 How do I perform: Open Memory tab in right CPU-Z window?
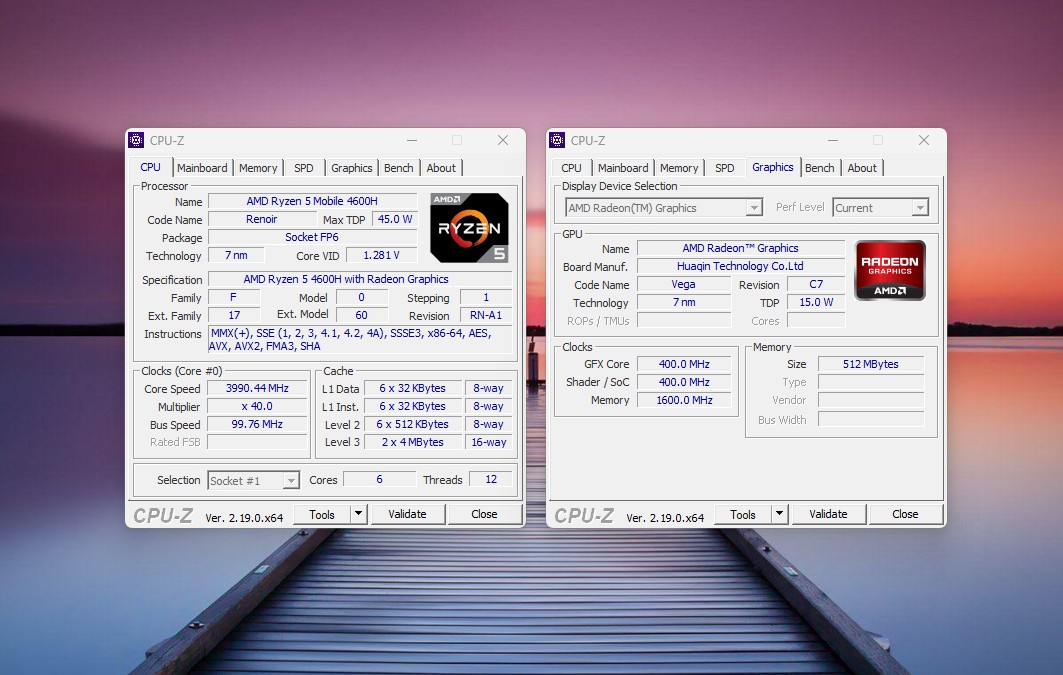[679, 168]
